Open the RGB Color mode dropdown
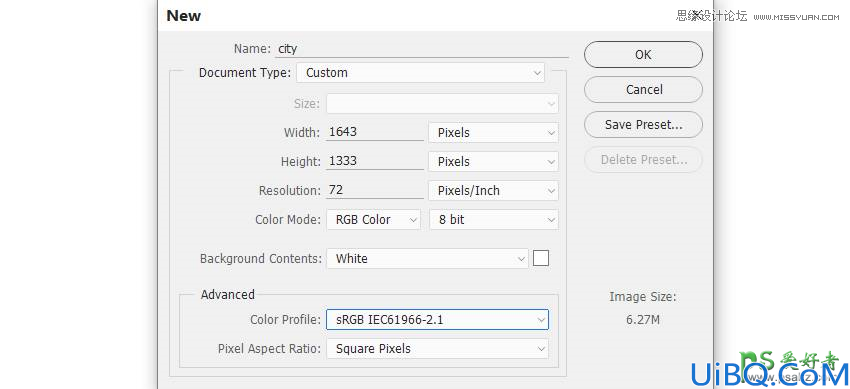The image size is (850, 389). (374, 220)
